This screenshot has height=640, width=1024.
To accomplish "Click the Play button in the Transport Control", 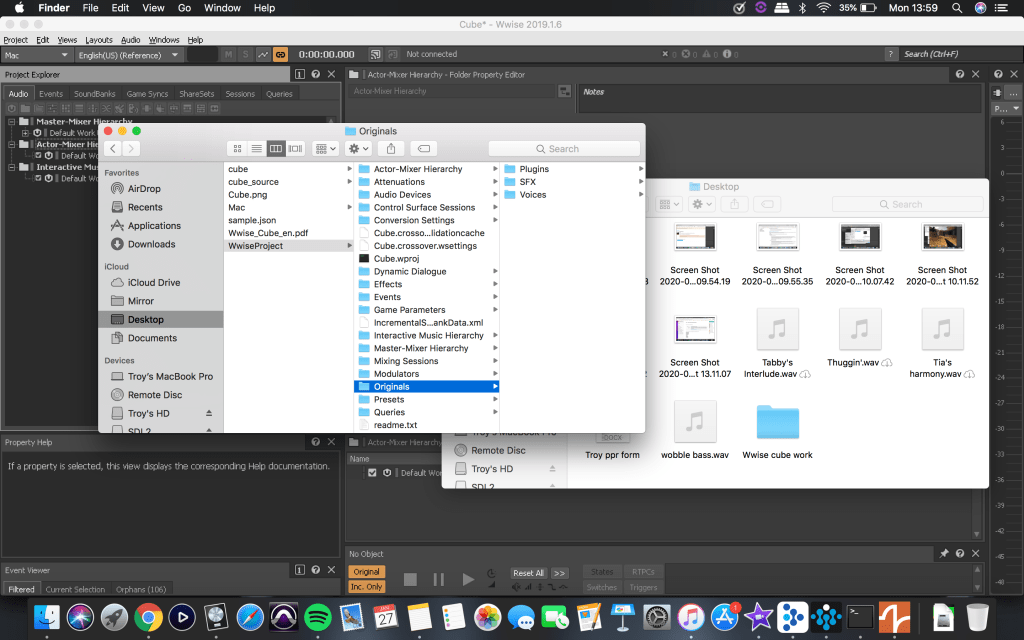I will pos(468,579).
